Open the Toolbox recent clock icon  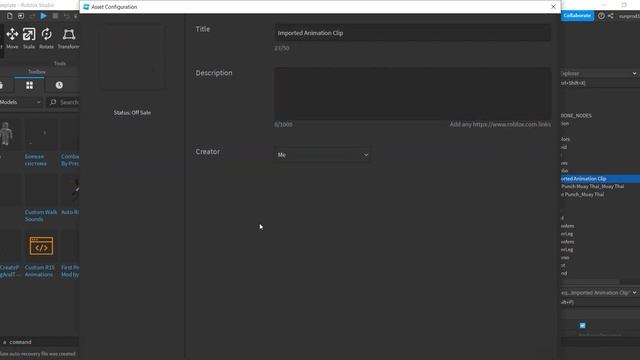tap(59, 85)
